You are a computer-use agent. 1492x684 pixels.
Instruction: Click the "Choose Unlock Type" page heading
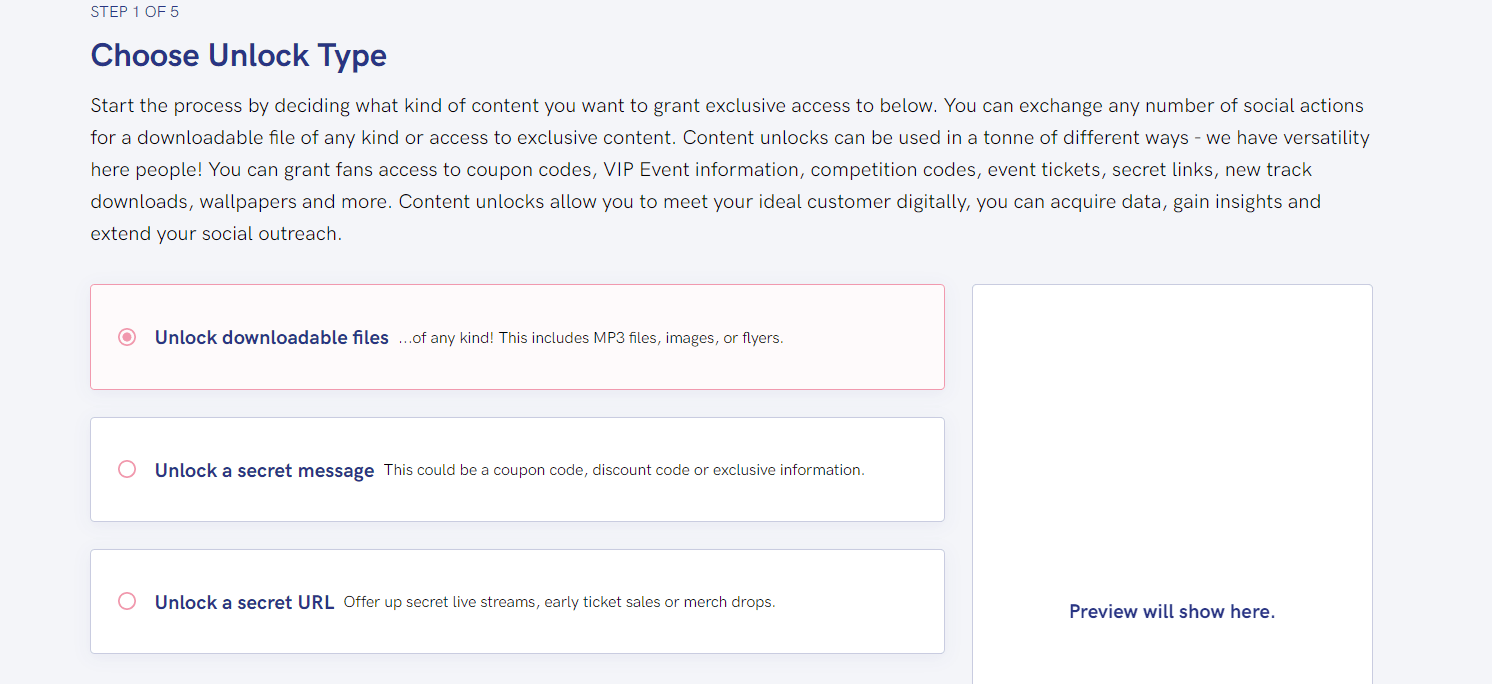[x=238, y=55]
